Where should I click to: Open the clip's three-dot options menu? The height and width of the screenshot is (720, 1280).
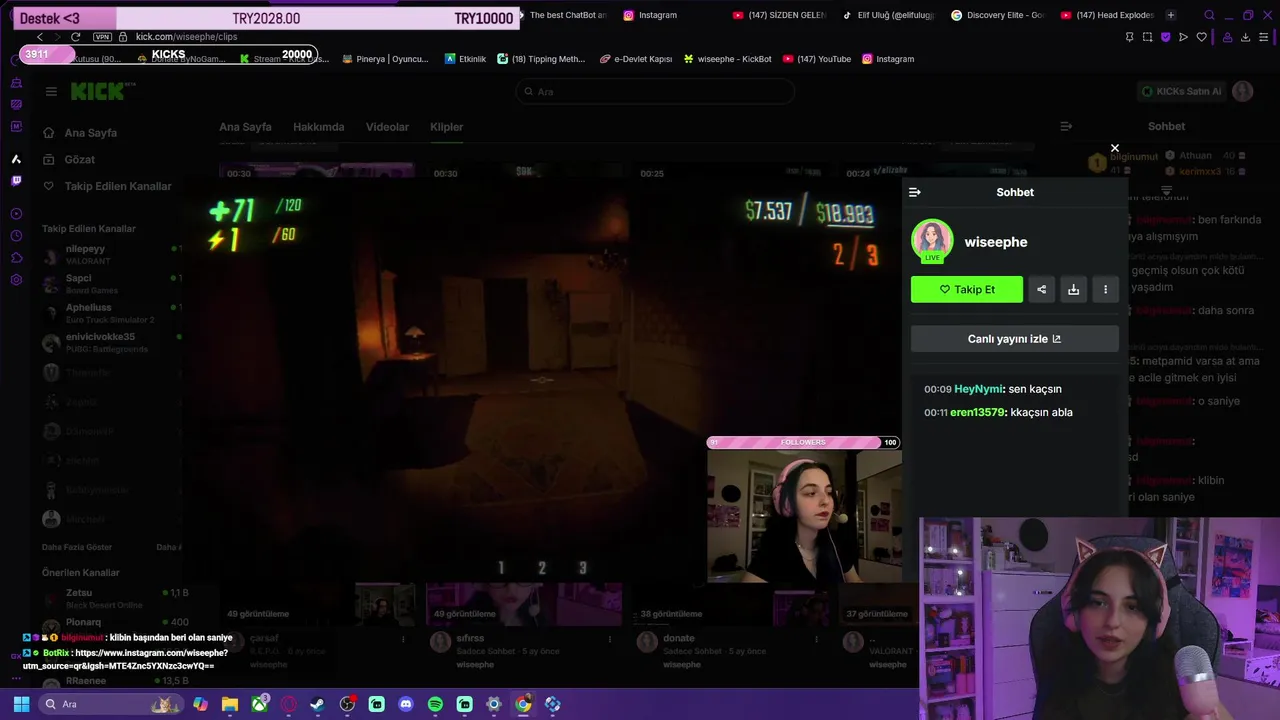click(1105, 289)
